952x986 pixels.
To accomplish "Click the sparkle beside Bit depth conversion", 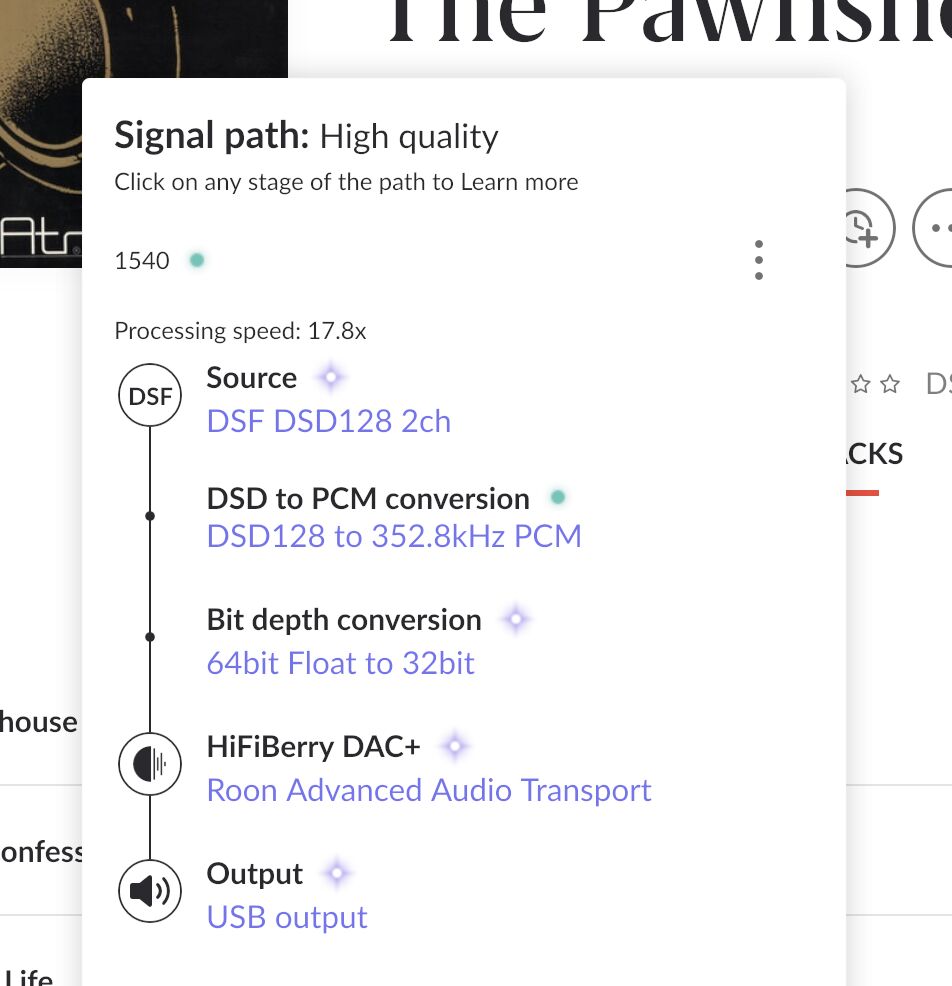I will pos(515,620).
